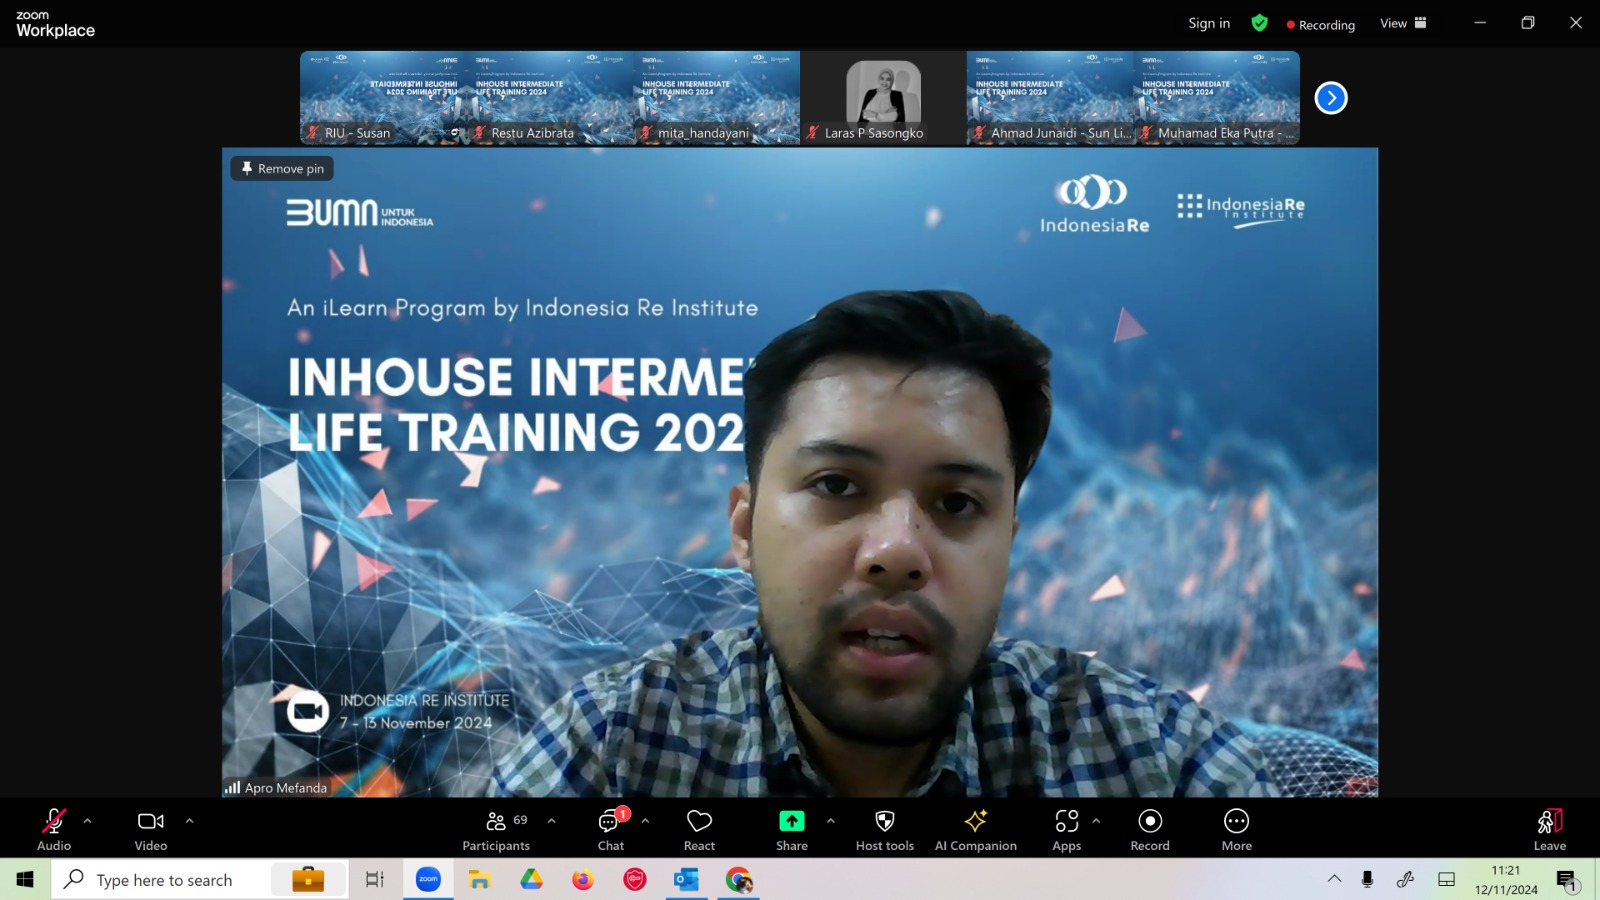Start screen sharing with Share
This screenshot has height=900, width=1600.
791,830
